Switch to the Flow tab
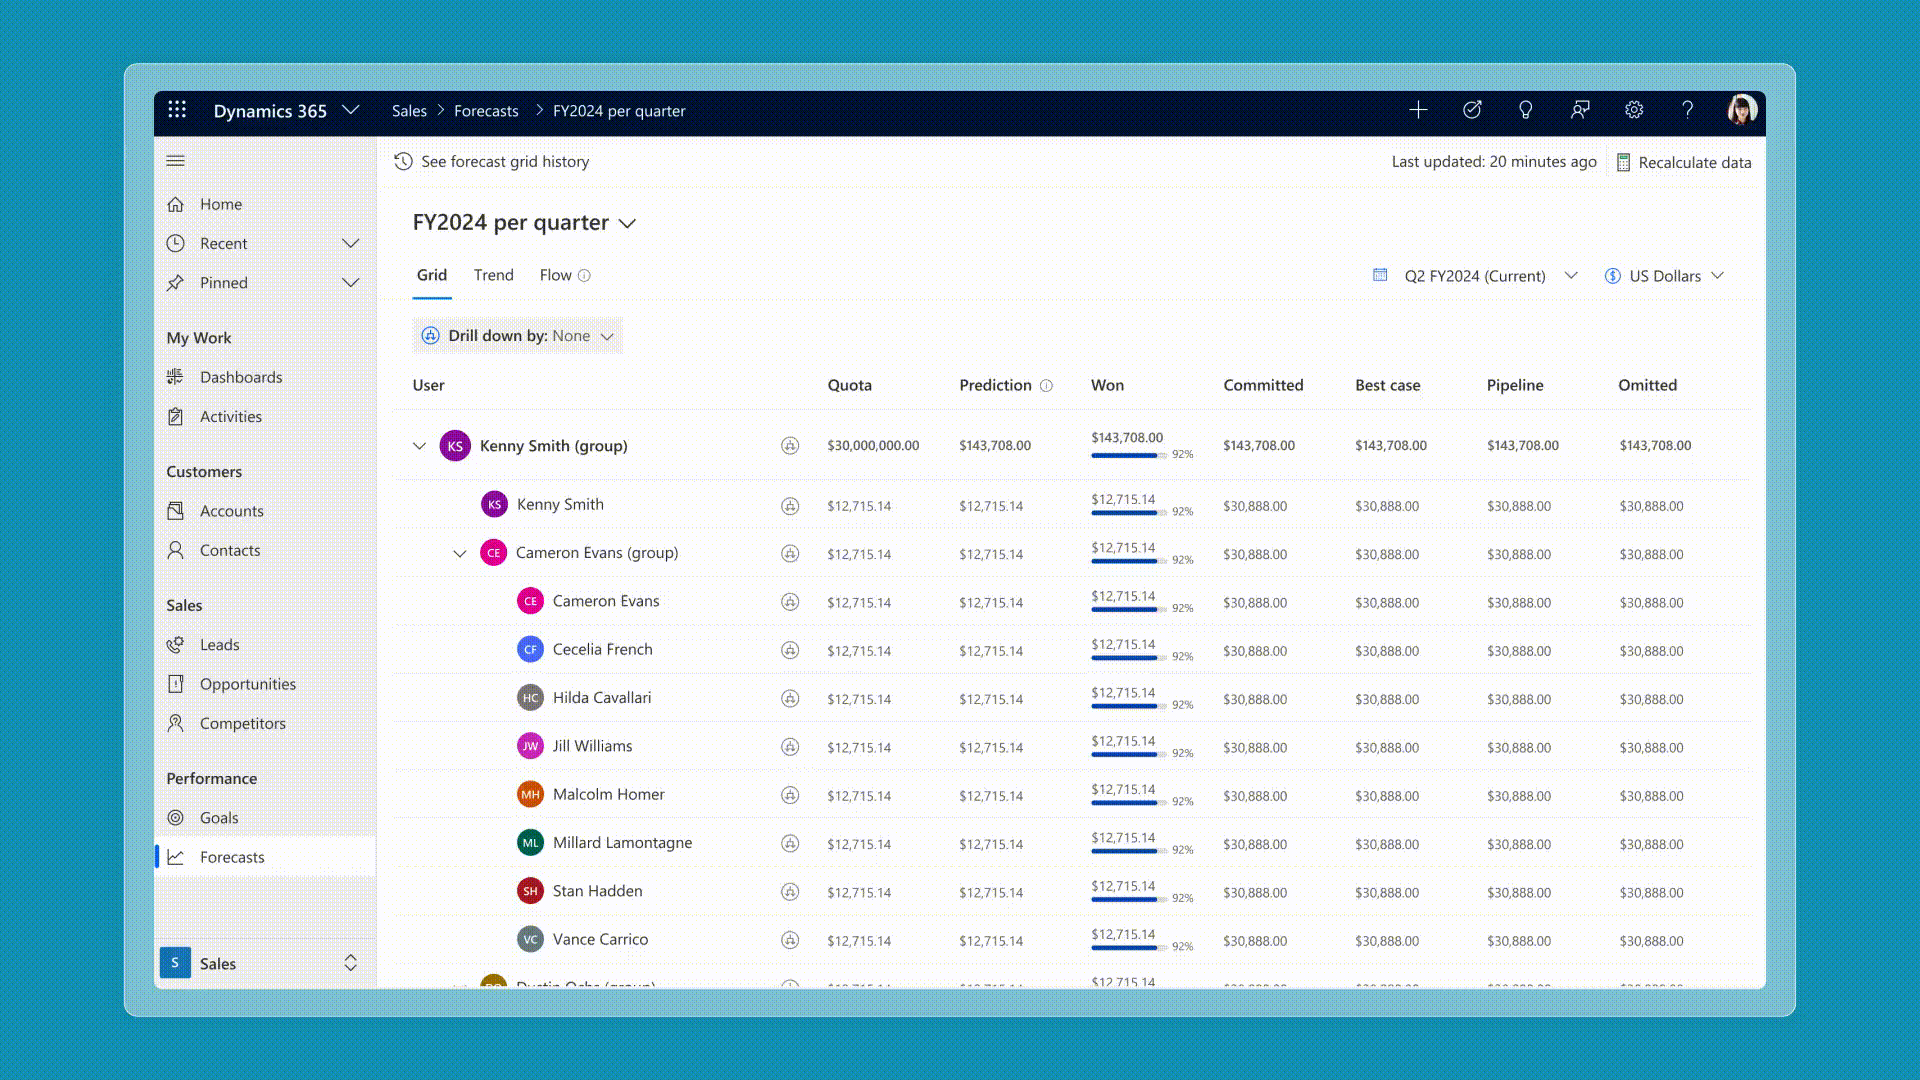Image resolution: width=1920 pixels, height=1080 pixels. pos(555,275)
